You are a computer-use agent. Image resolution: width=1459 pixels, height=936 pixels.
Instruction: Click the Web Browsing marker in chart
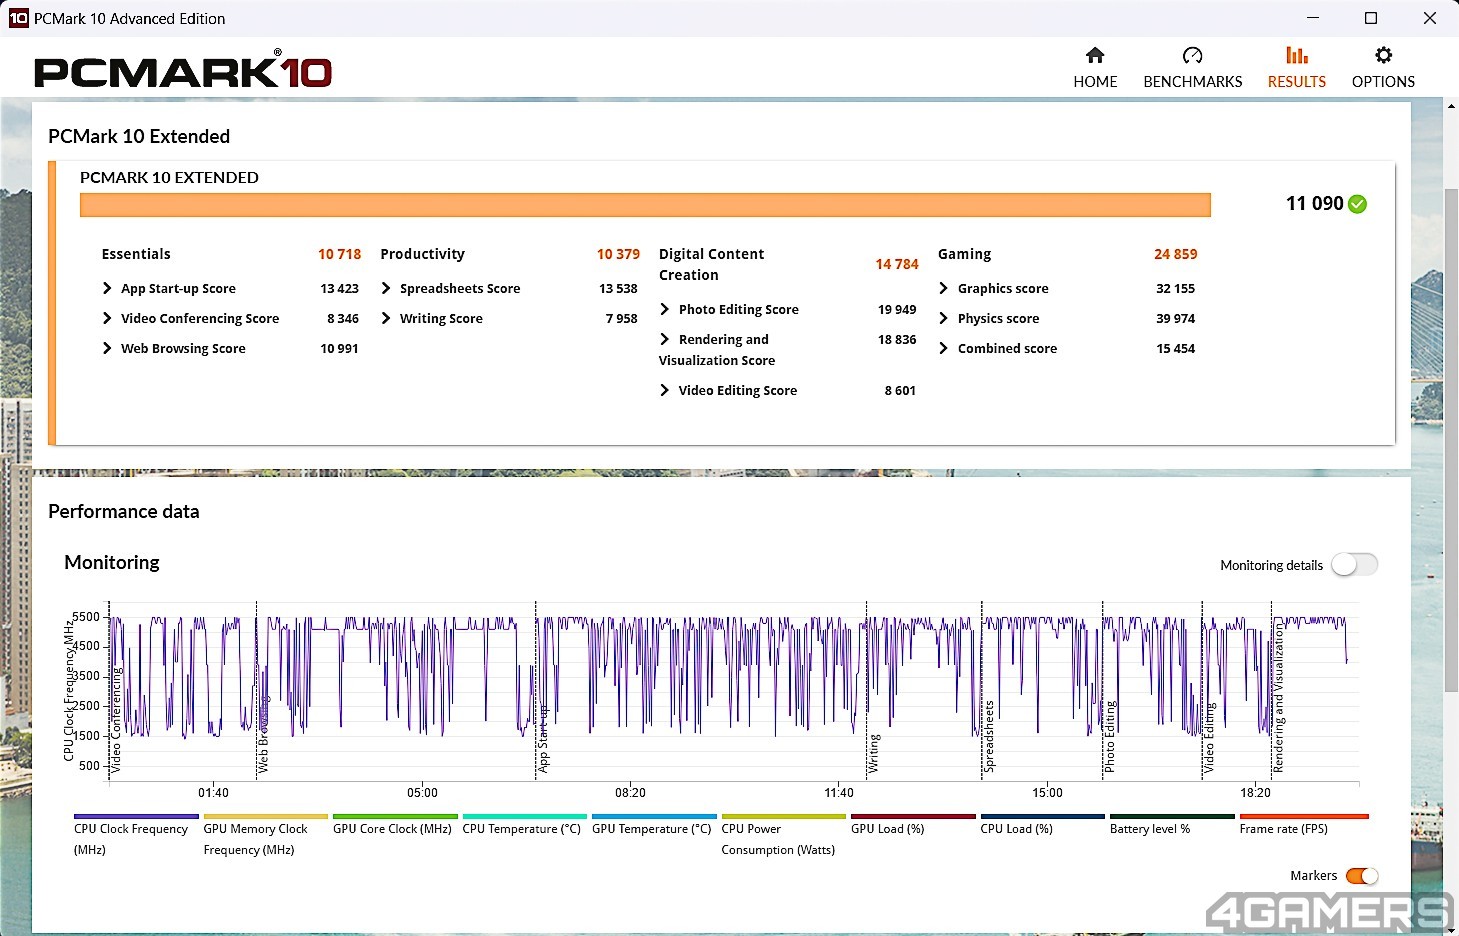(263, 734)
